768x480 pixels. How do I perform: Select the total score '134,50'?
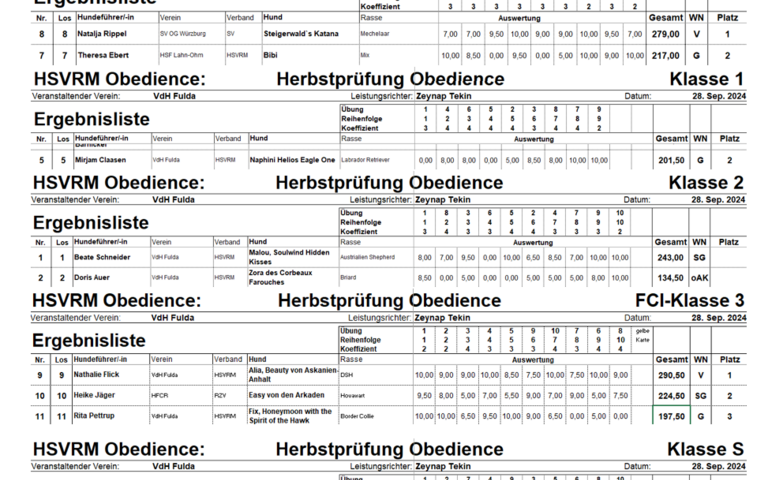point(670,278)
